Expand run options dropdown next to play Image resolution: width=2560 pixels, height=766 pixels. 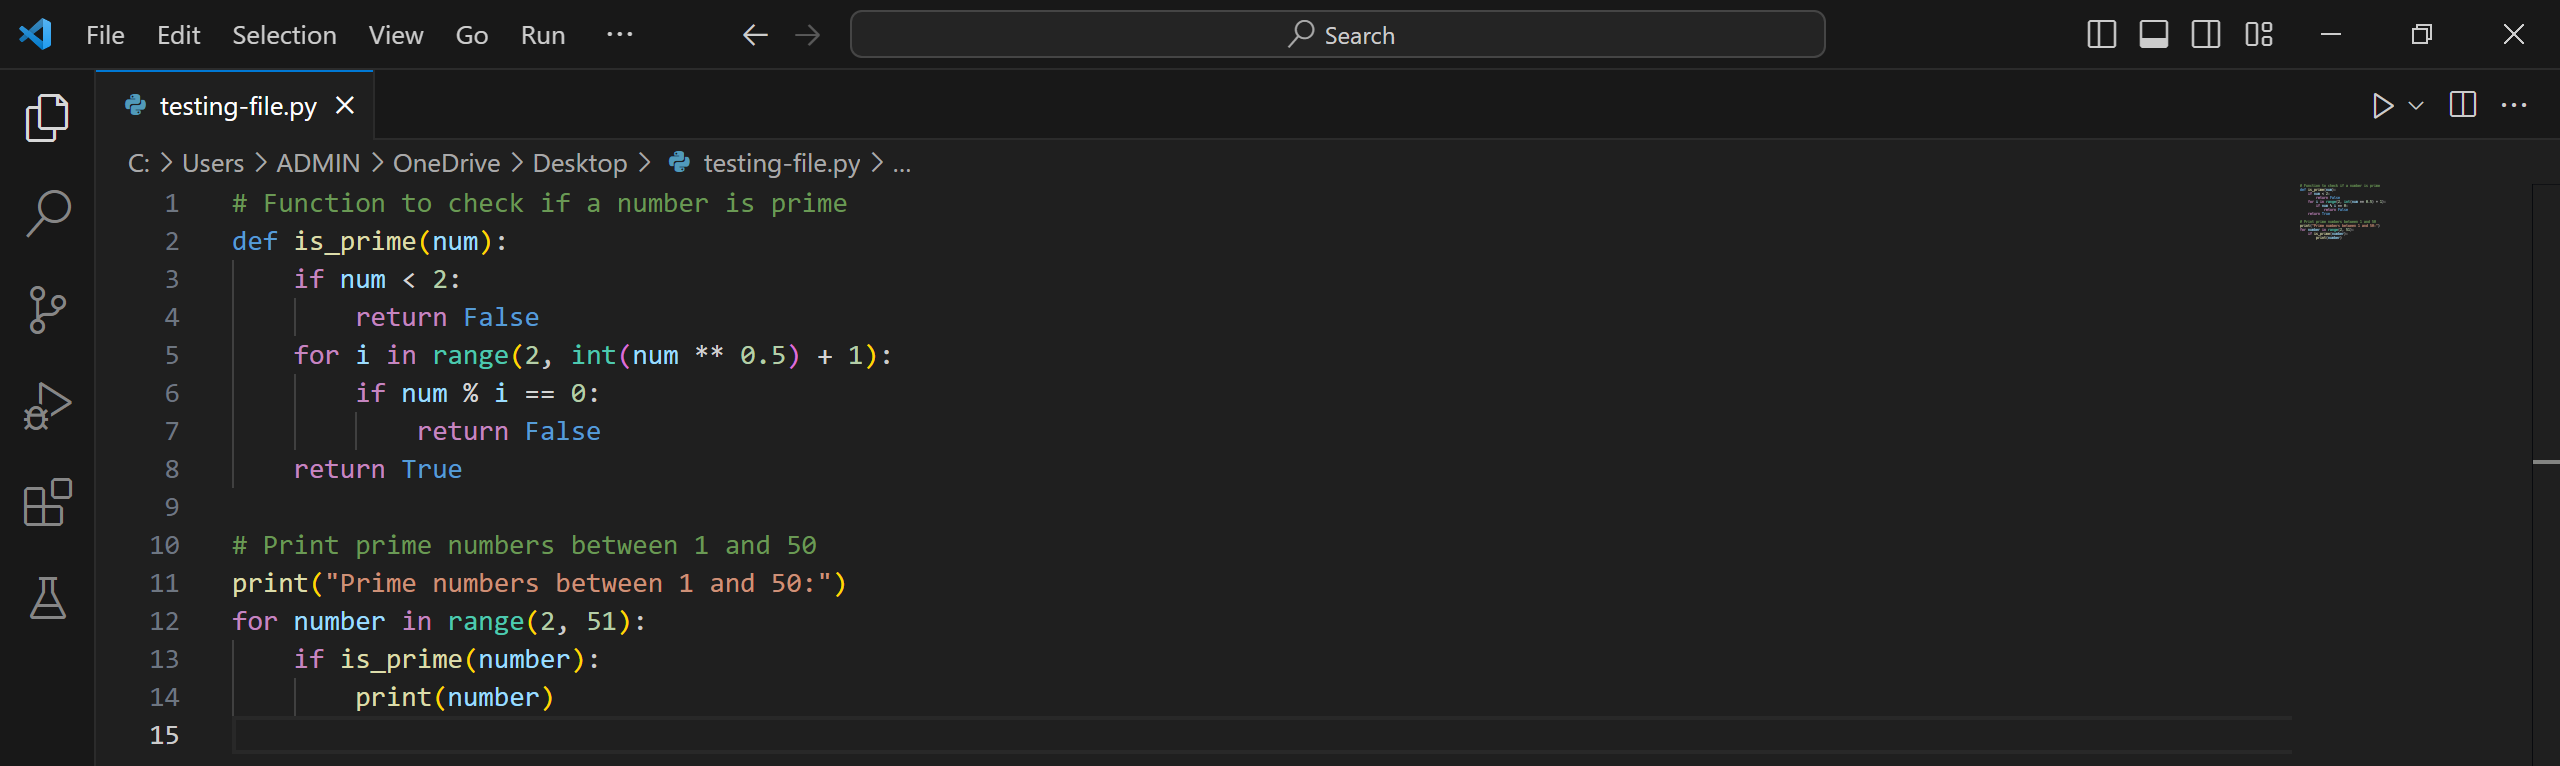tap(2416, 105)
